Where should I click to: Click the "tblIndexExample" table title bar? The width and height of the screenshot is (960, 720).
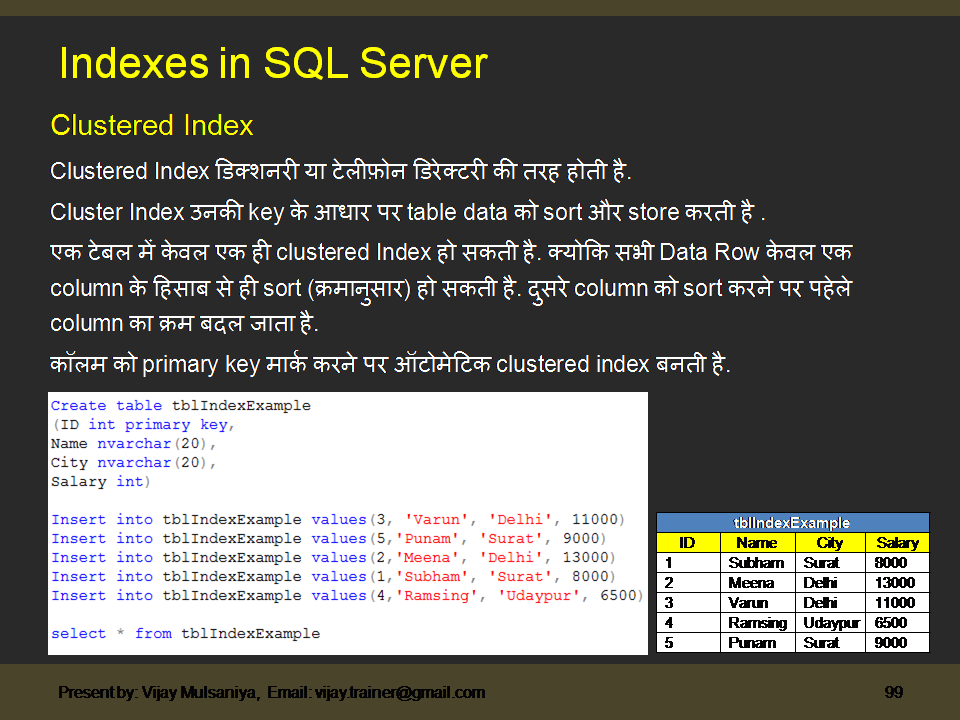[x=792, y=523]
